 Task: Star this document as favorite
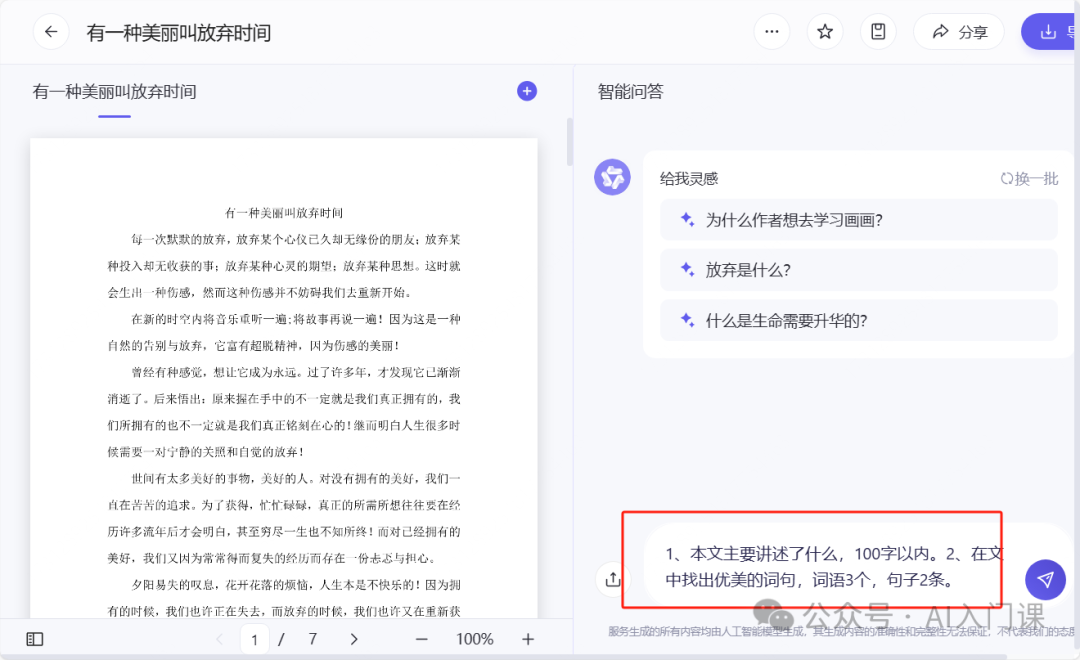[825, 32]
